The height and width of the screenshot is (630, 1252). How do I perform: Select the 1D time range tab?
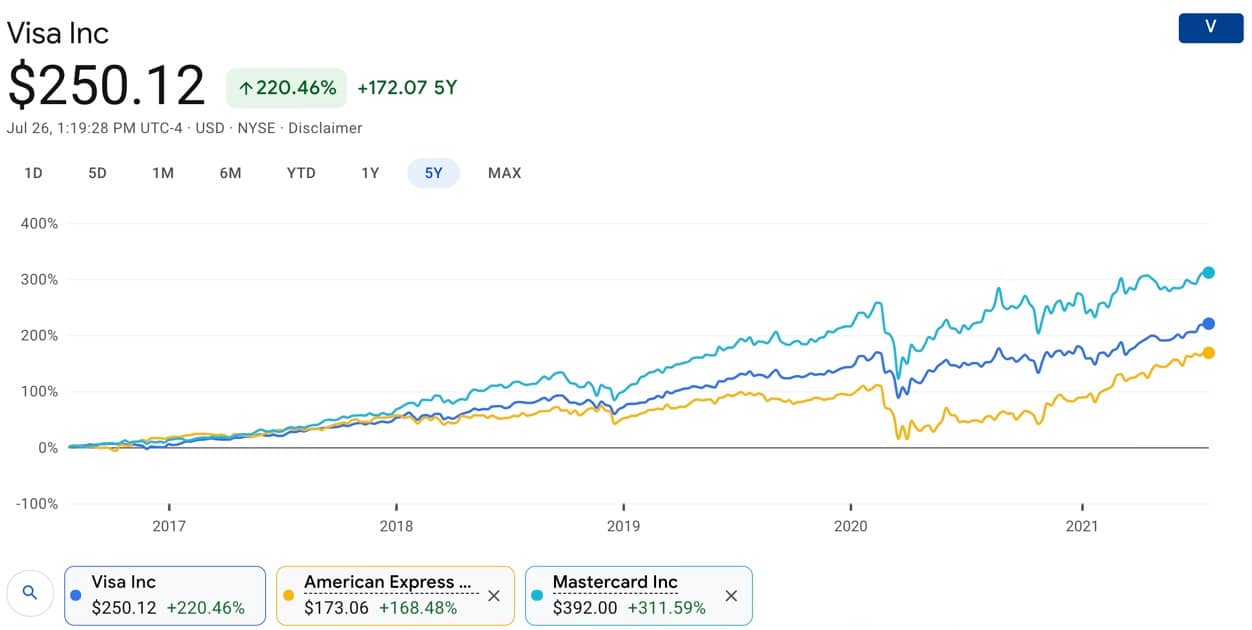pos(33,173)
